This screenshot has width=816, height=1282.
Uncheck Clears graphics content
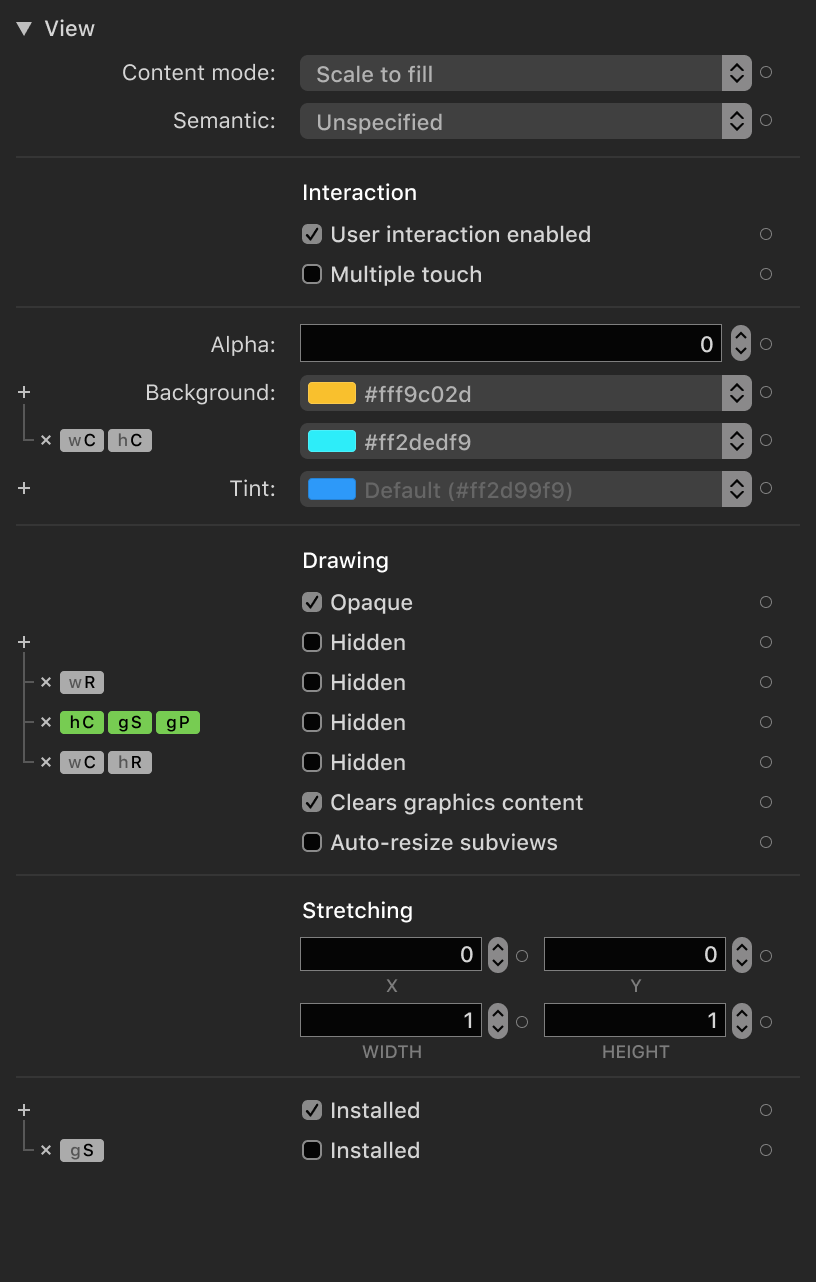point(311,802)
